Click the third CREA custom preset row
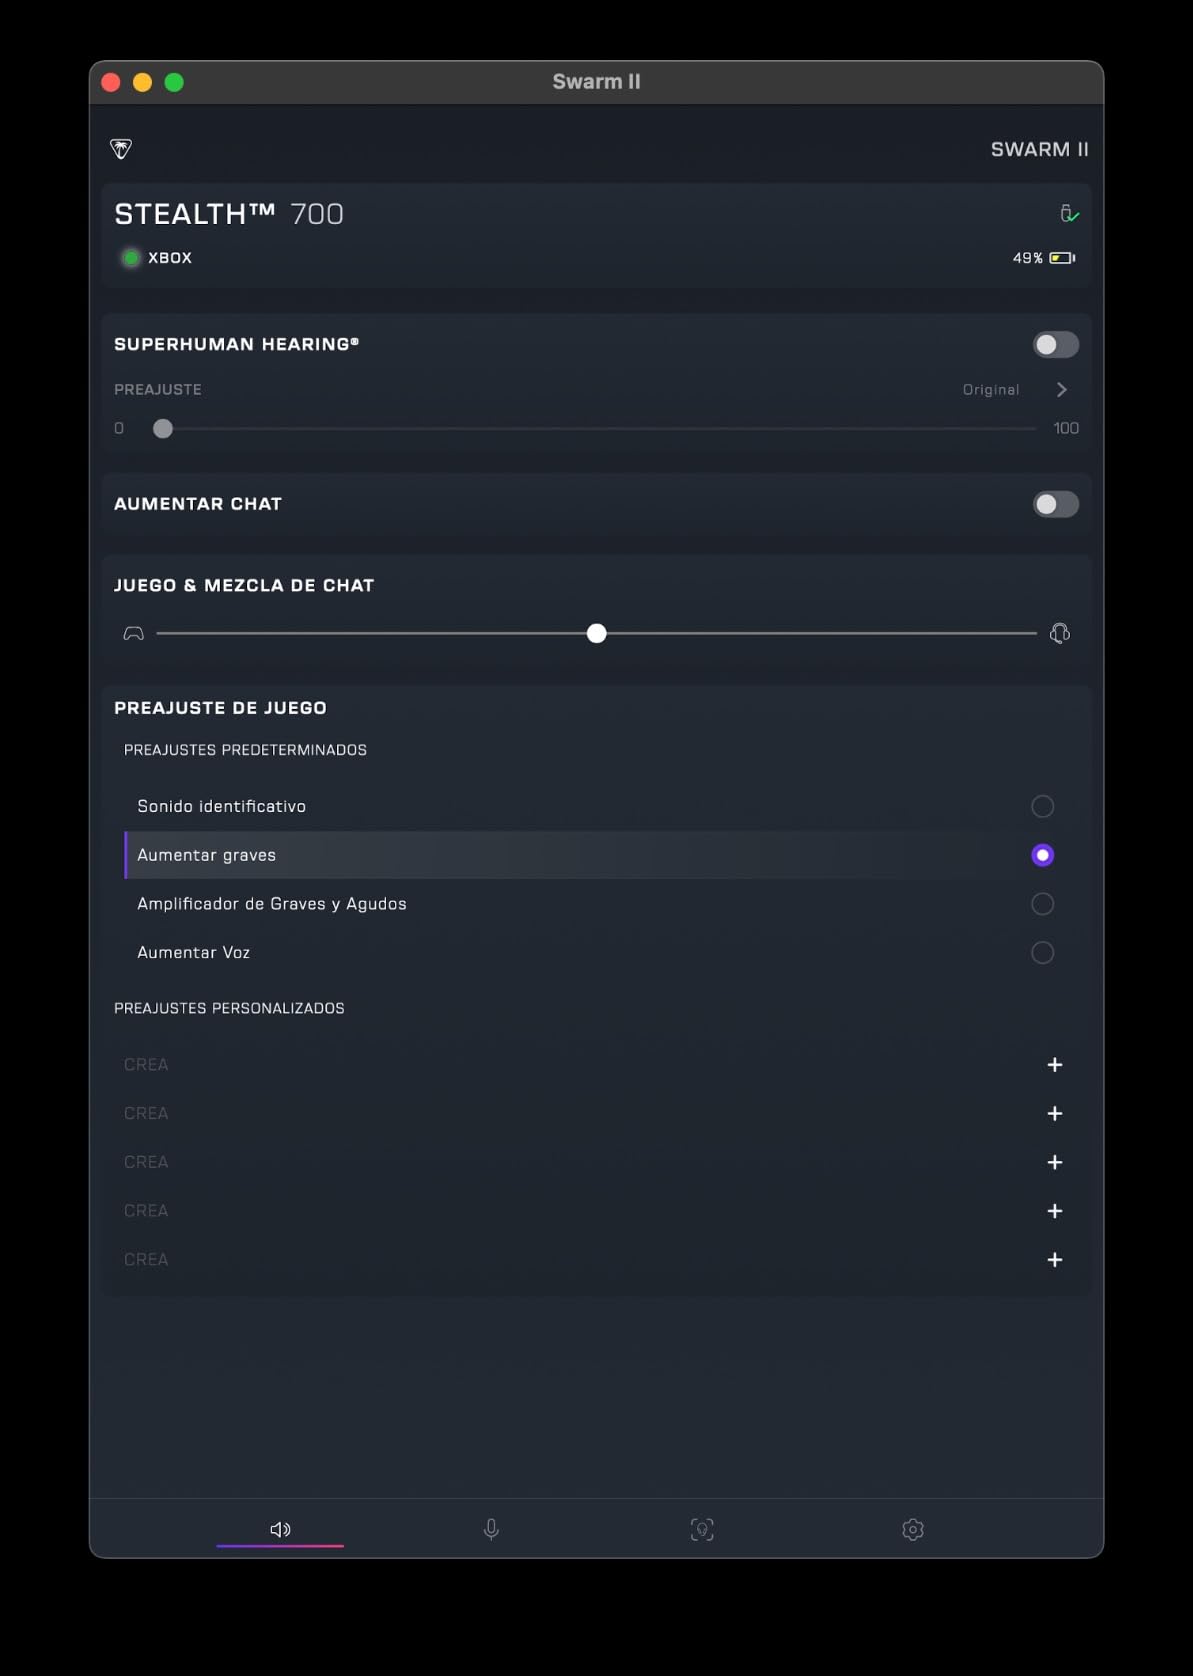 [x=146, y=1162]
